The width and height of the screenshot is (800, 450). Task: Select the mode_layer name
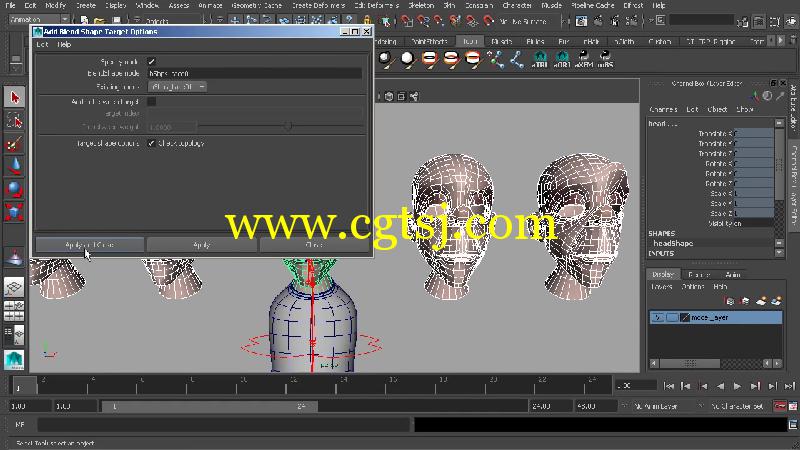[x=709, y=317]
